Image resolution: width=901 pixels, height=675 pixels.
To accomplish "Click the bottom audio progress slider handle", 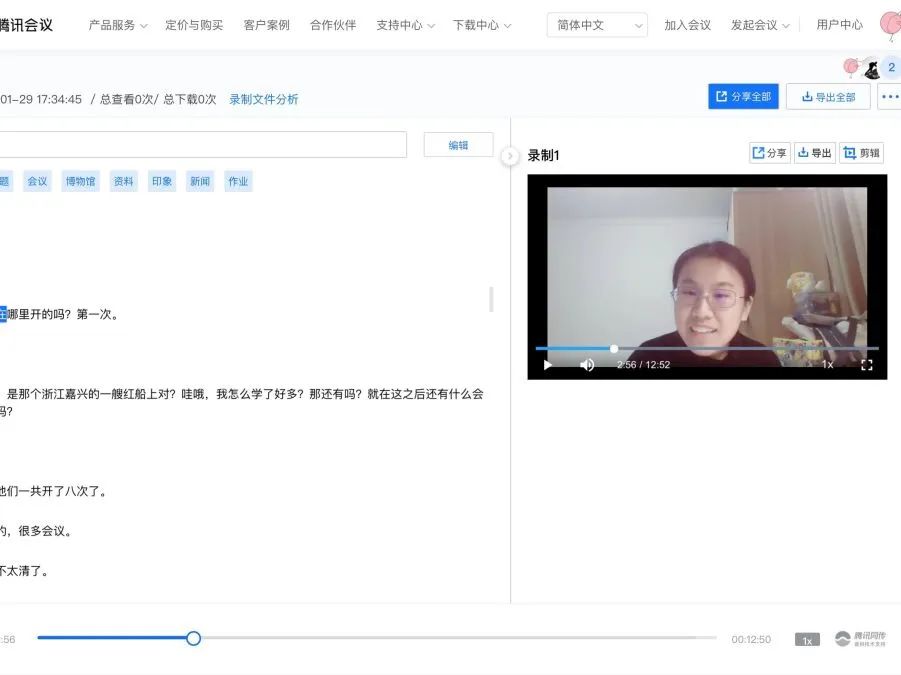I will [193, 638].
